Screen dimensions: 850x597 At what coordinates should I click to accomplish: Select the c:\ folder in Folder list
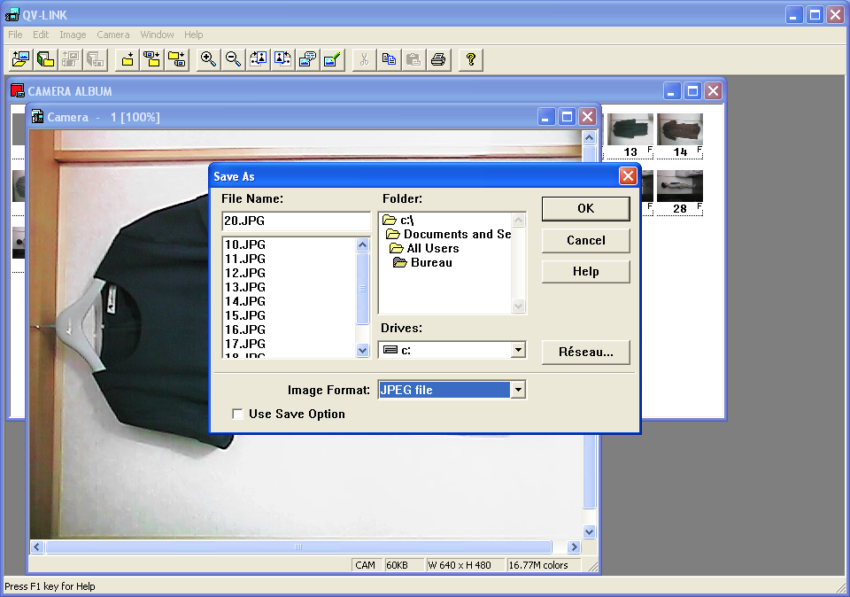pyautogui.click(x=398, y=220)
